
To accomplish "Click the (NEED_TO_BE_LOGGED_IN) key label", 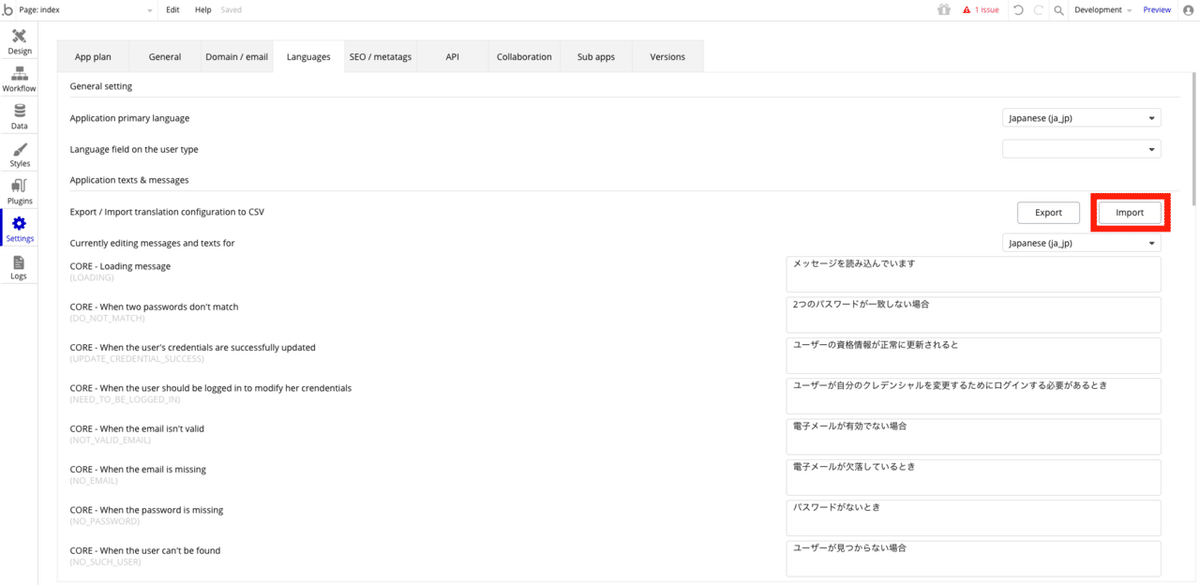I will pos(123,399).
